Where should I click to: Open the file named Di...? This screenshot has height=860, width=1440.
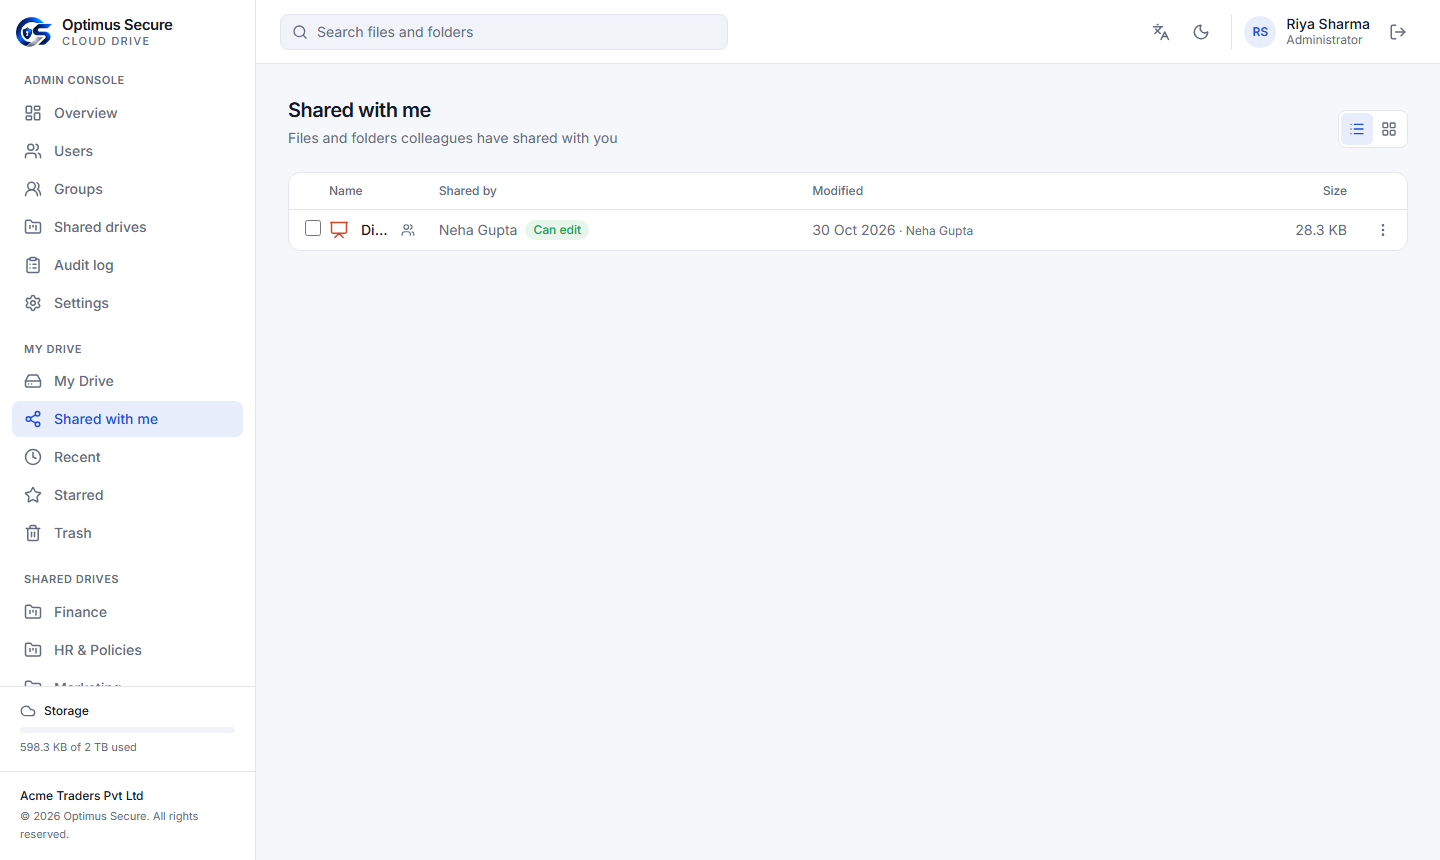coord(374,230)
